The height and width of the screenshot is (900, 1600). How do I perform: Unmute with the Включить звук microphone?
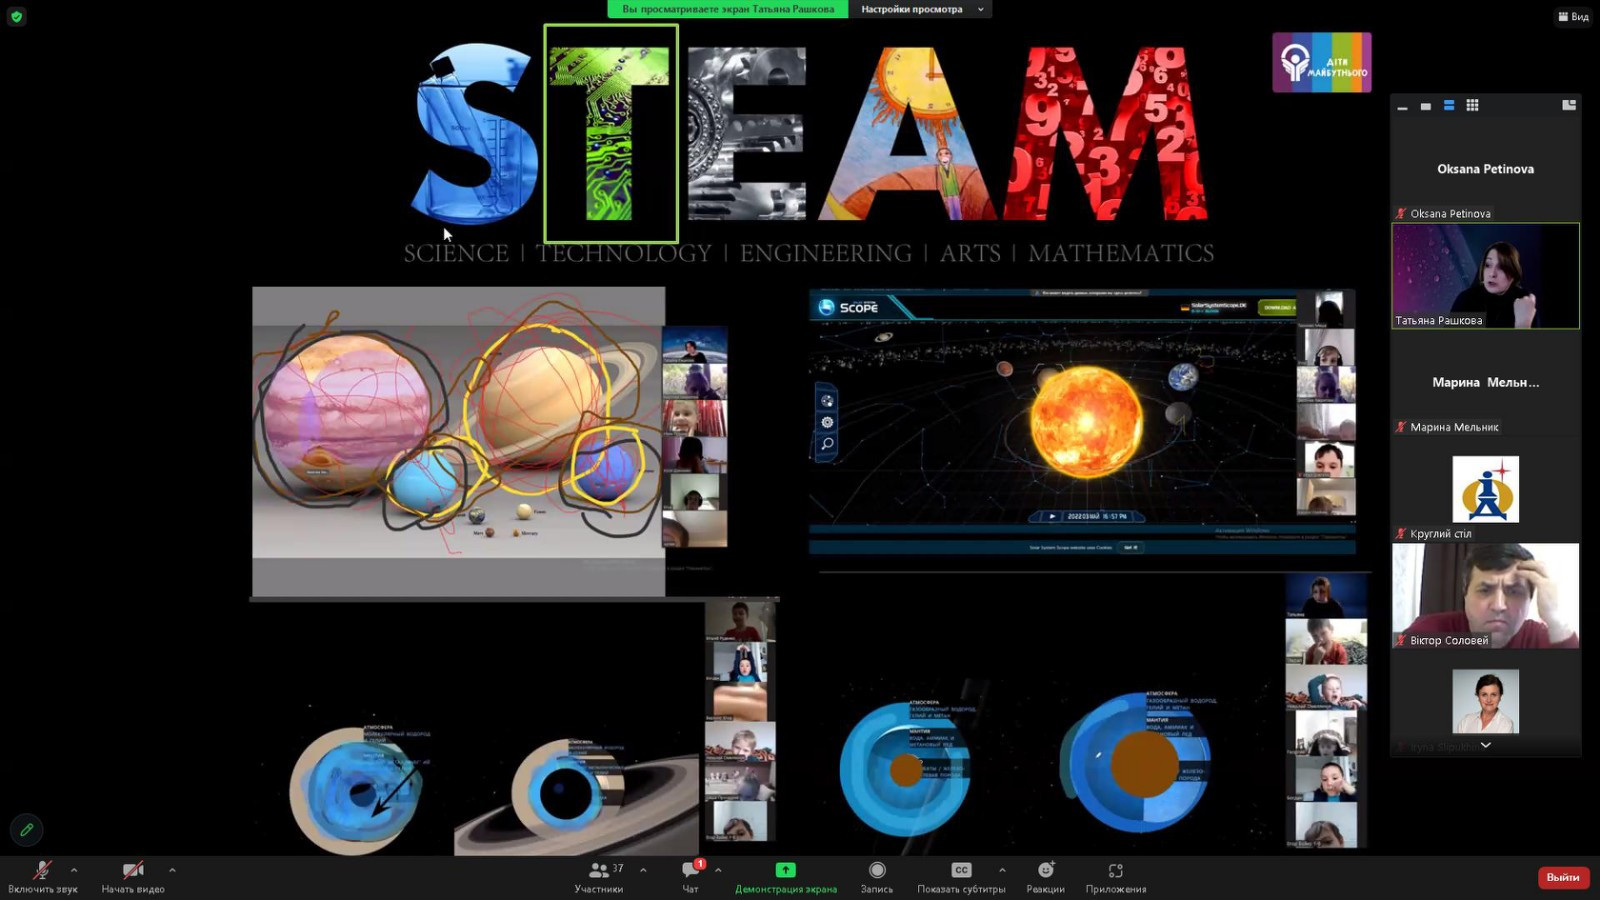[42, 877]
